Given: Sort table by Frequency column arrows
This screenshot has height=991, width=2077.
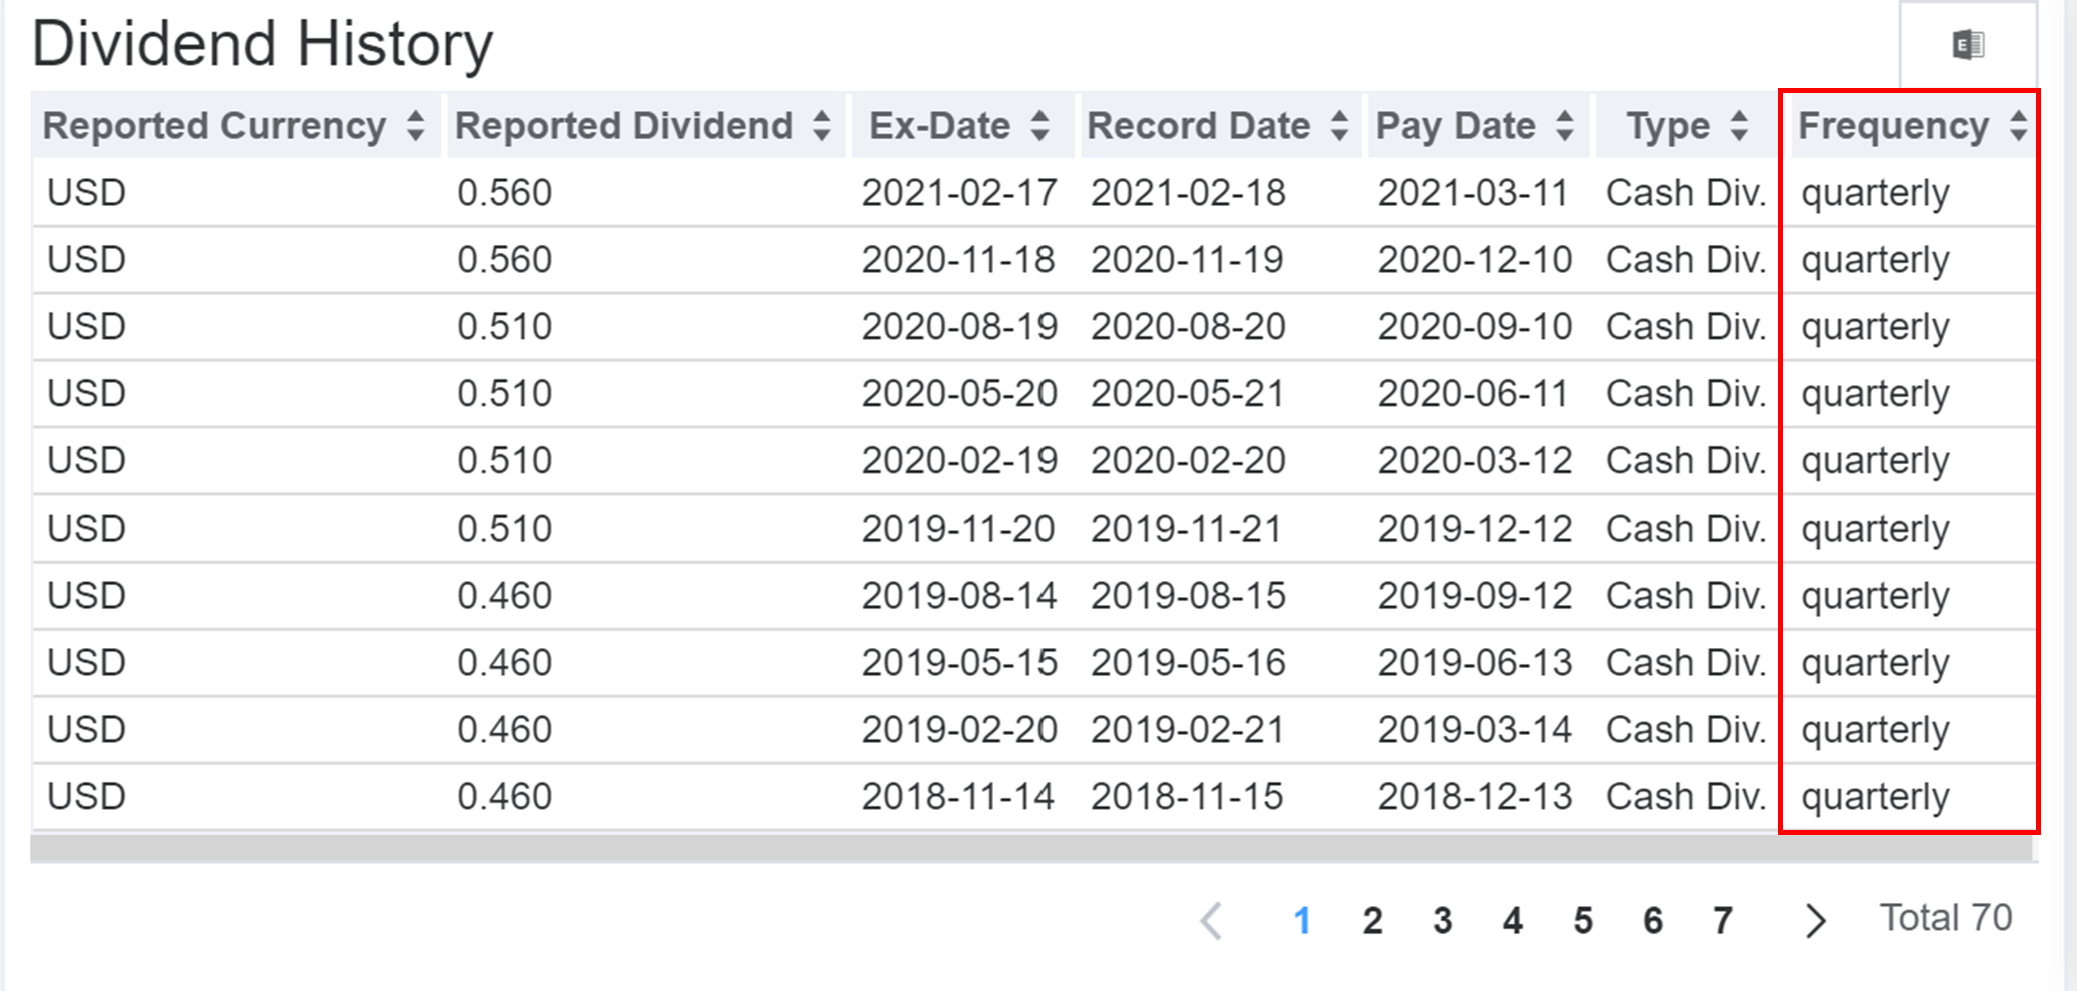Looking at the screenshot, I should click(2018, 126).
